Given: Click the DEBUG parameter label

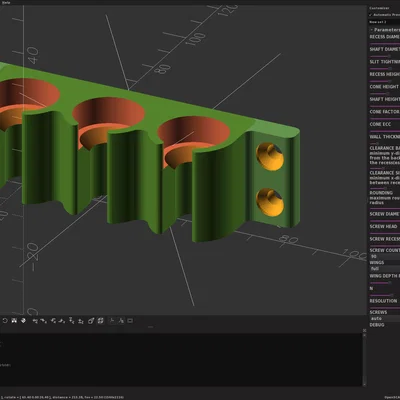Looking at the screenshot, I should click(377, 325).
